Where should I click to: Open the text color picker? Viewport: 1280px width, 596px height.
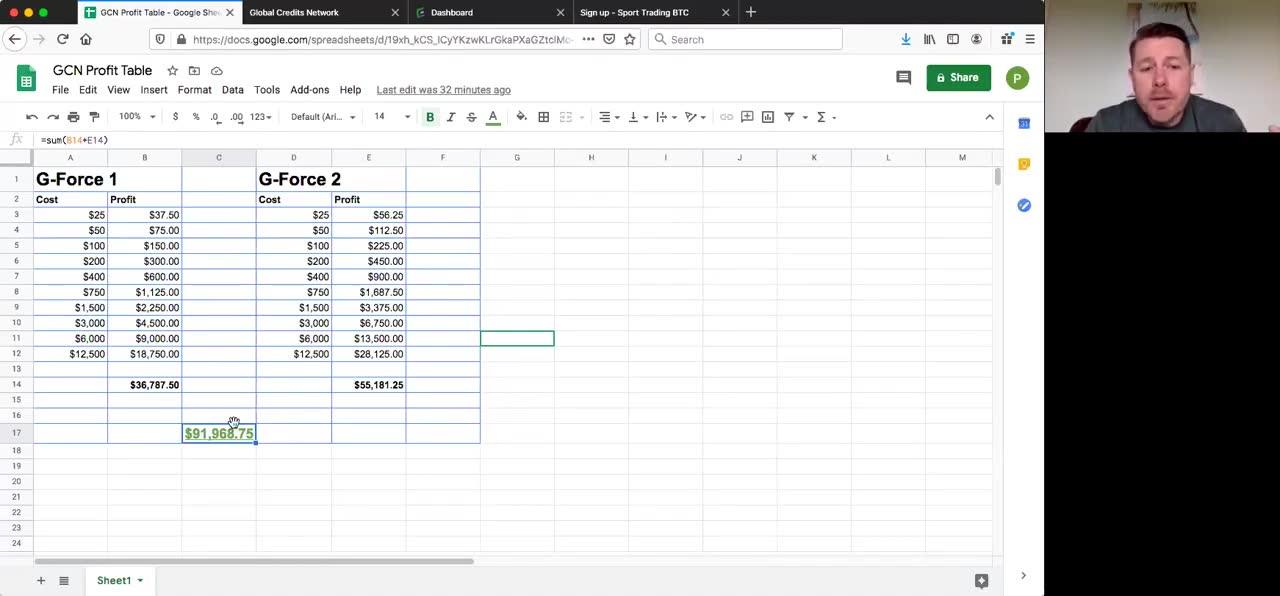tap(493, 117)
